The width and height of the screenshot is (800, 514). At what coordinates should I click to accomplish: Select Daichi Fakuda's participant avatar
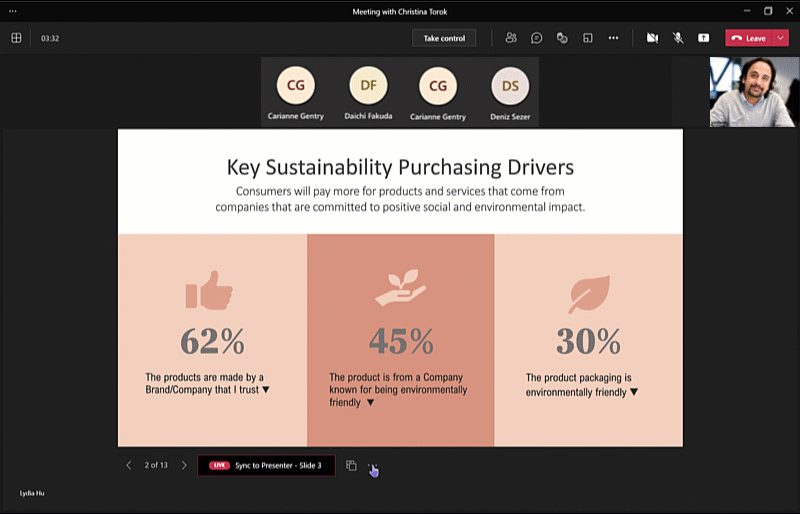(x=368, y=86)
